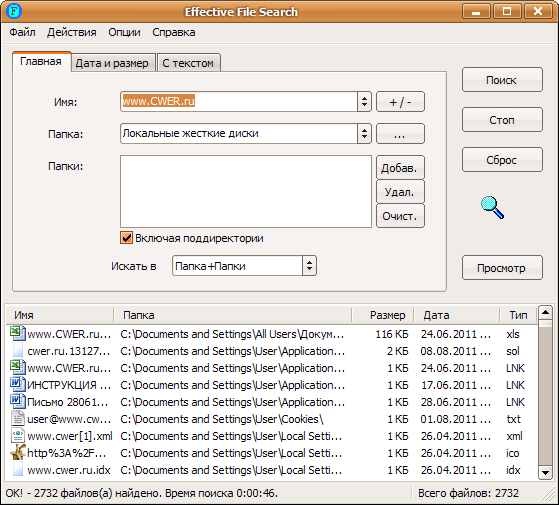Click blank icon of www.cwer.ru.idx row
559x505 pixels.
pyautogui.click(x=17, y=469)
